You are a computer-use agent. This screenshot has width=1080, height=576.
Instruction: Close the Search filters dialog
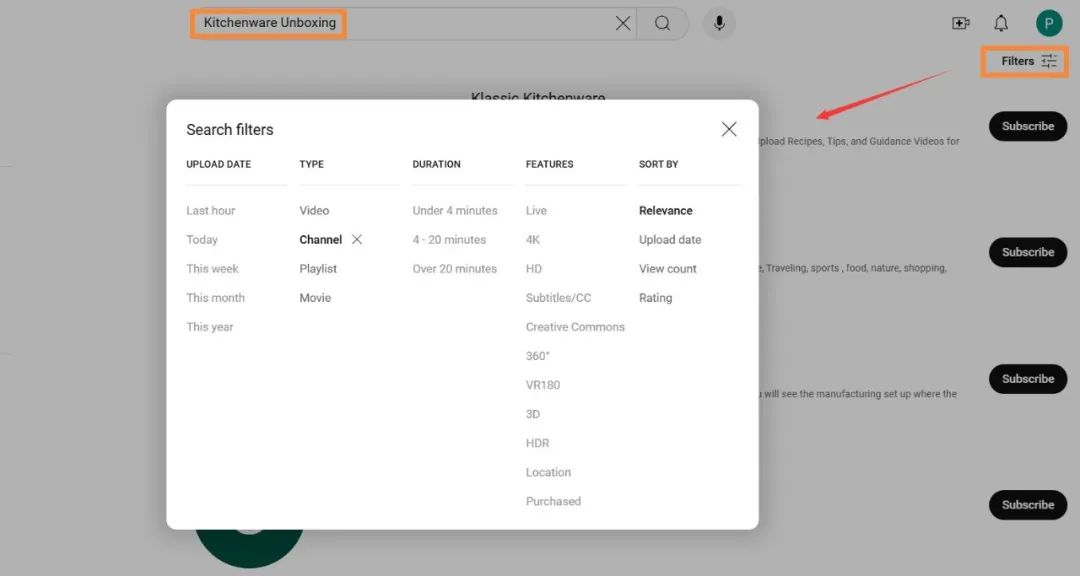point(729,129)
